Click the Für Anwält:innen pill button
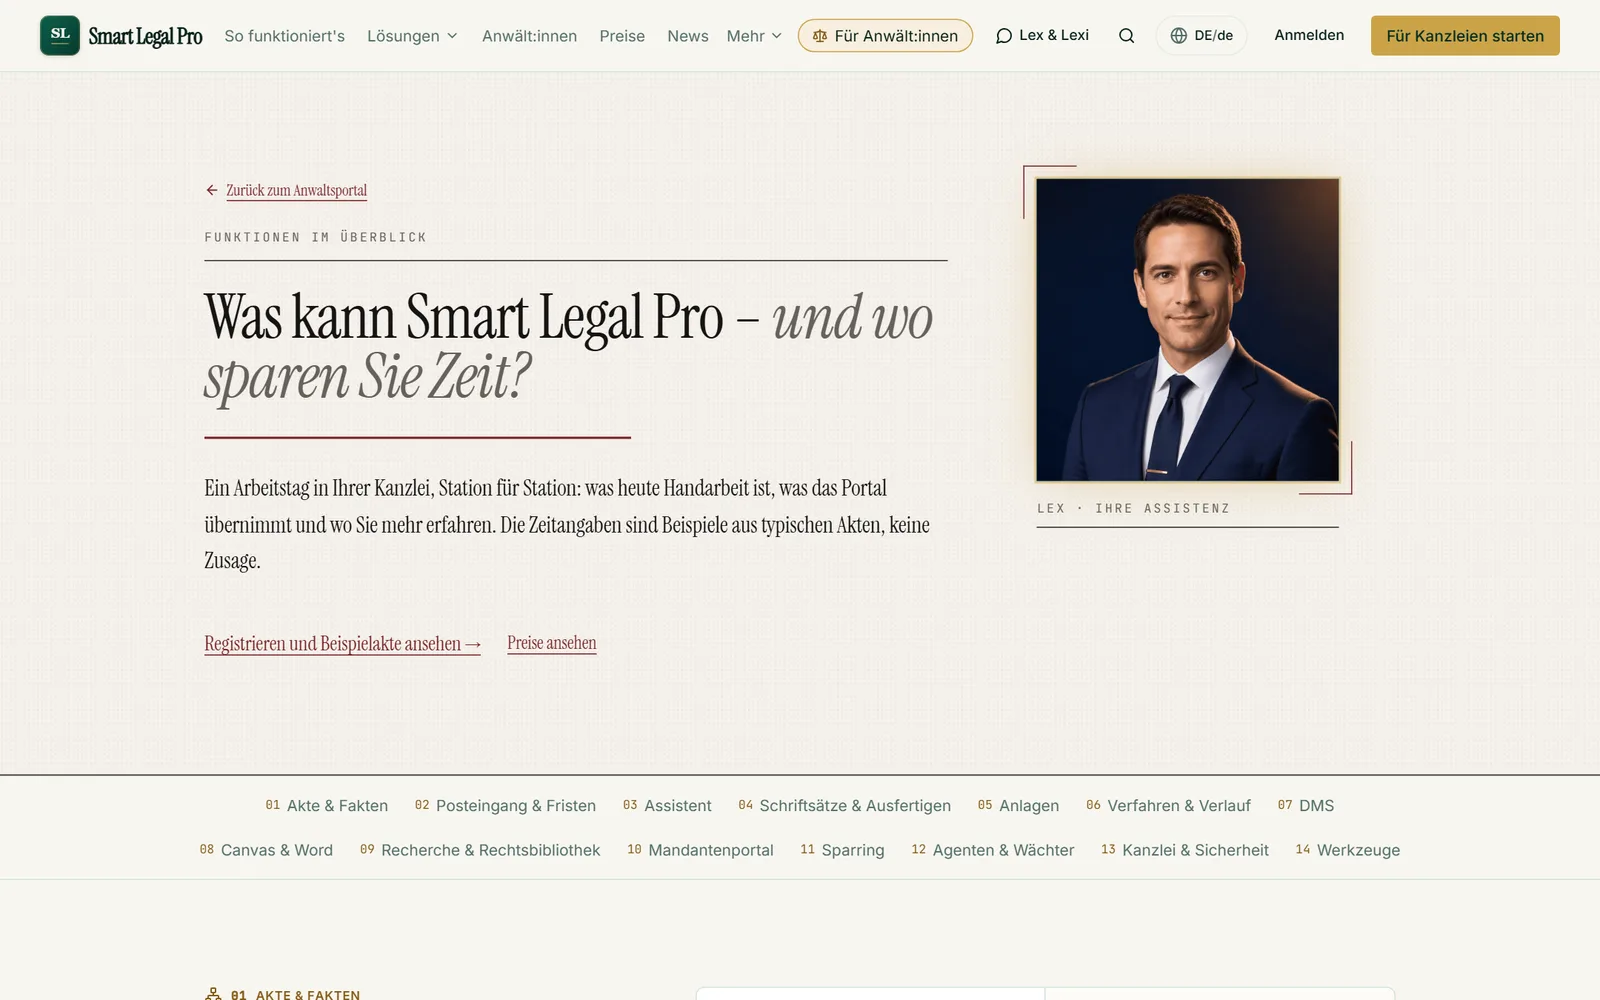 point(885,36)
